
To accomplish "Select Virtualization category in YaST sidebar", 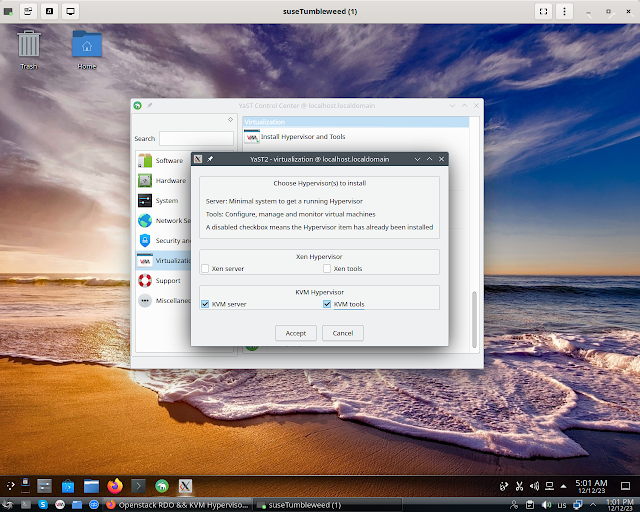I will pyautogui.click(x=163, y=260).
